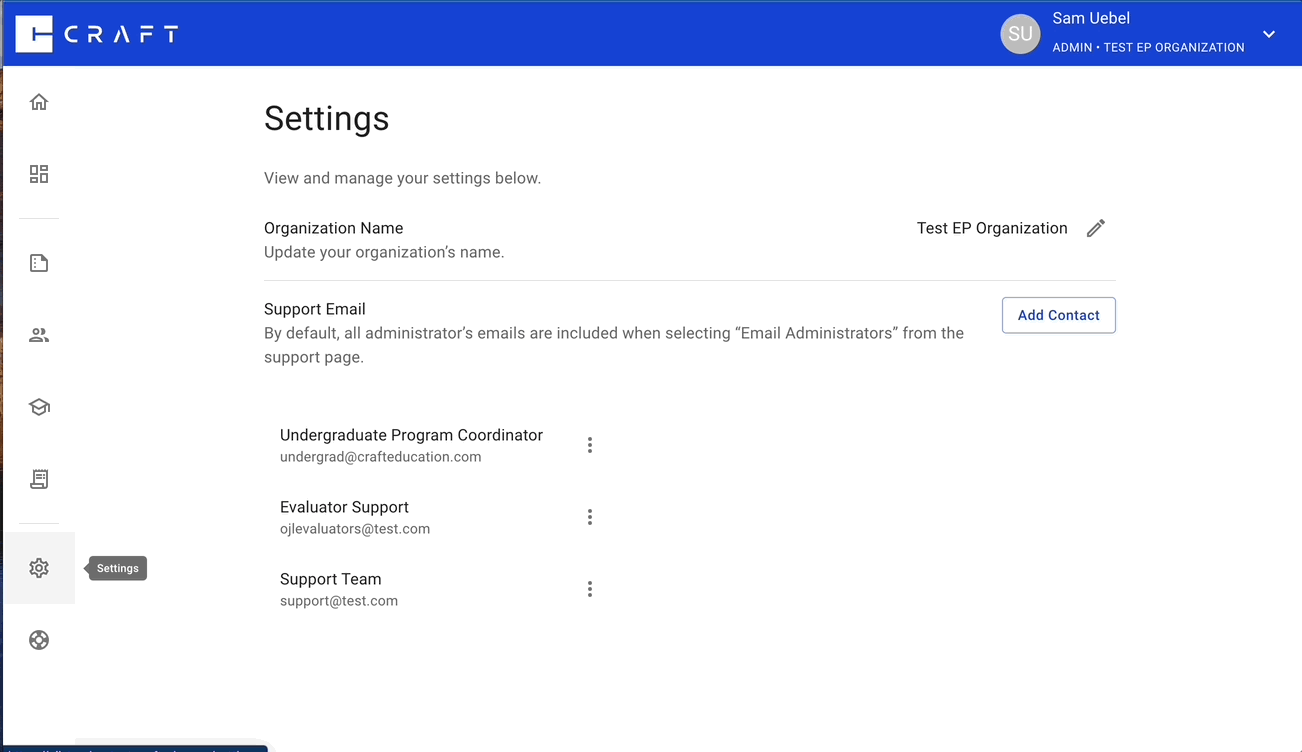1302x752 pixels.
Task: Edit the Organization Name with the pencil icon
Action: click(1095, 228)
